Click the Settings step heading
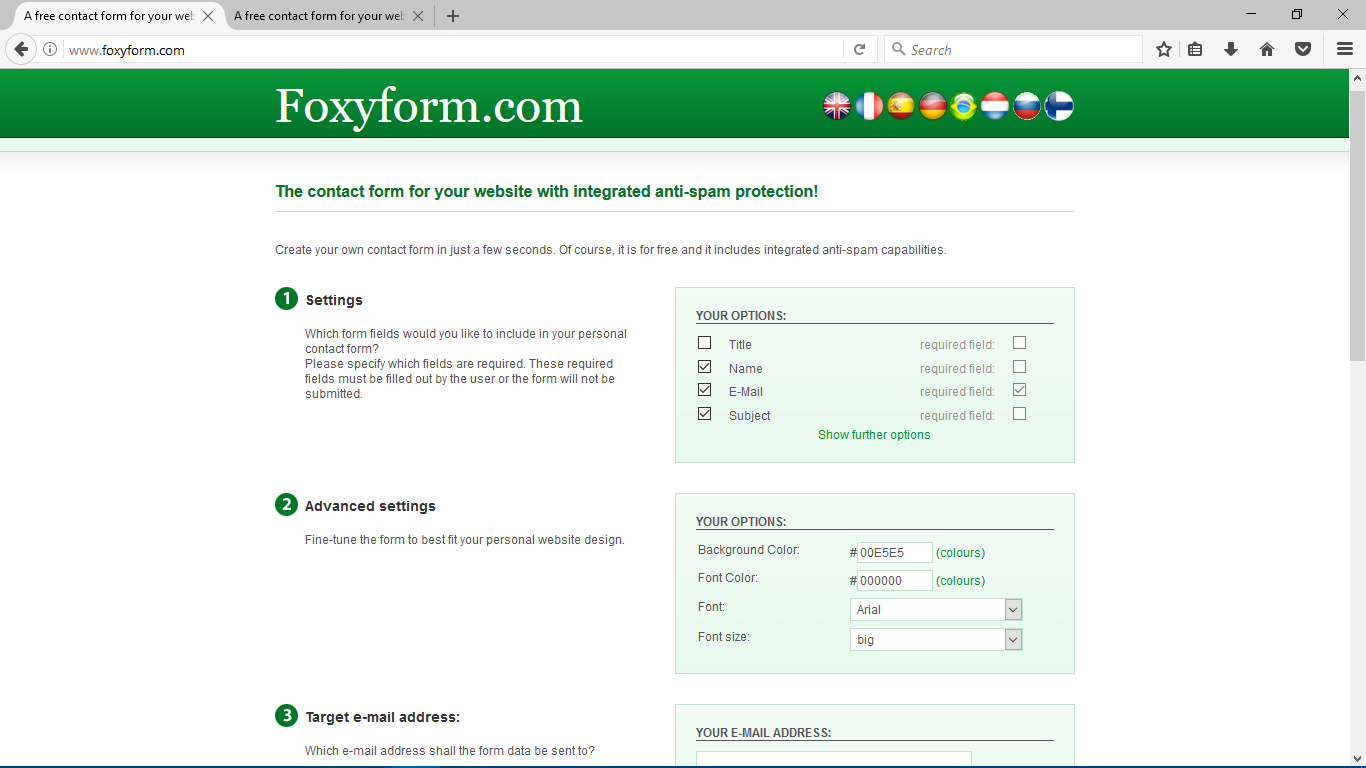The height and width of the screenshot is (768, 1366). (334, 300)
